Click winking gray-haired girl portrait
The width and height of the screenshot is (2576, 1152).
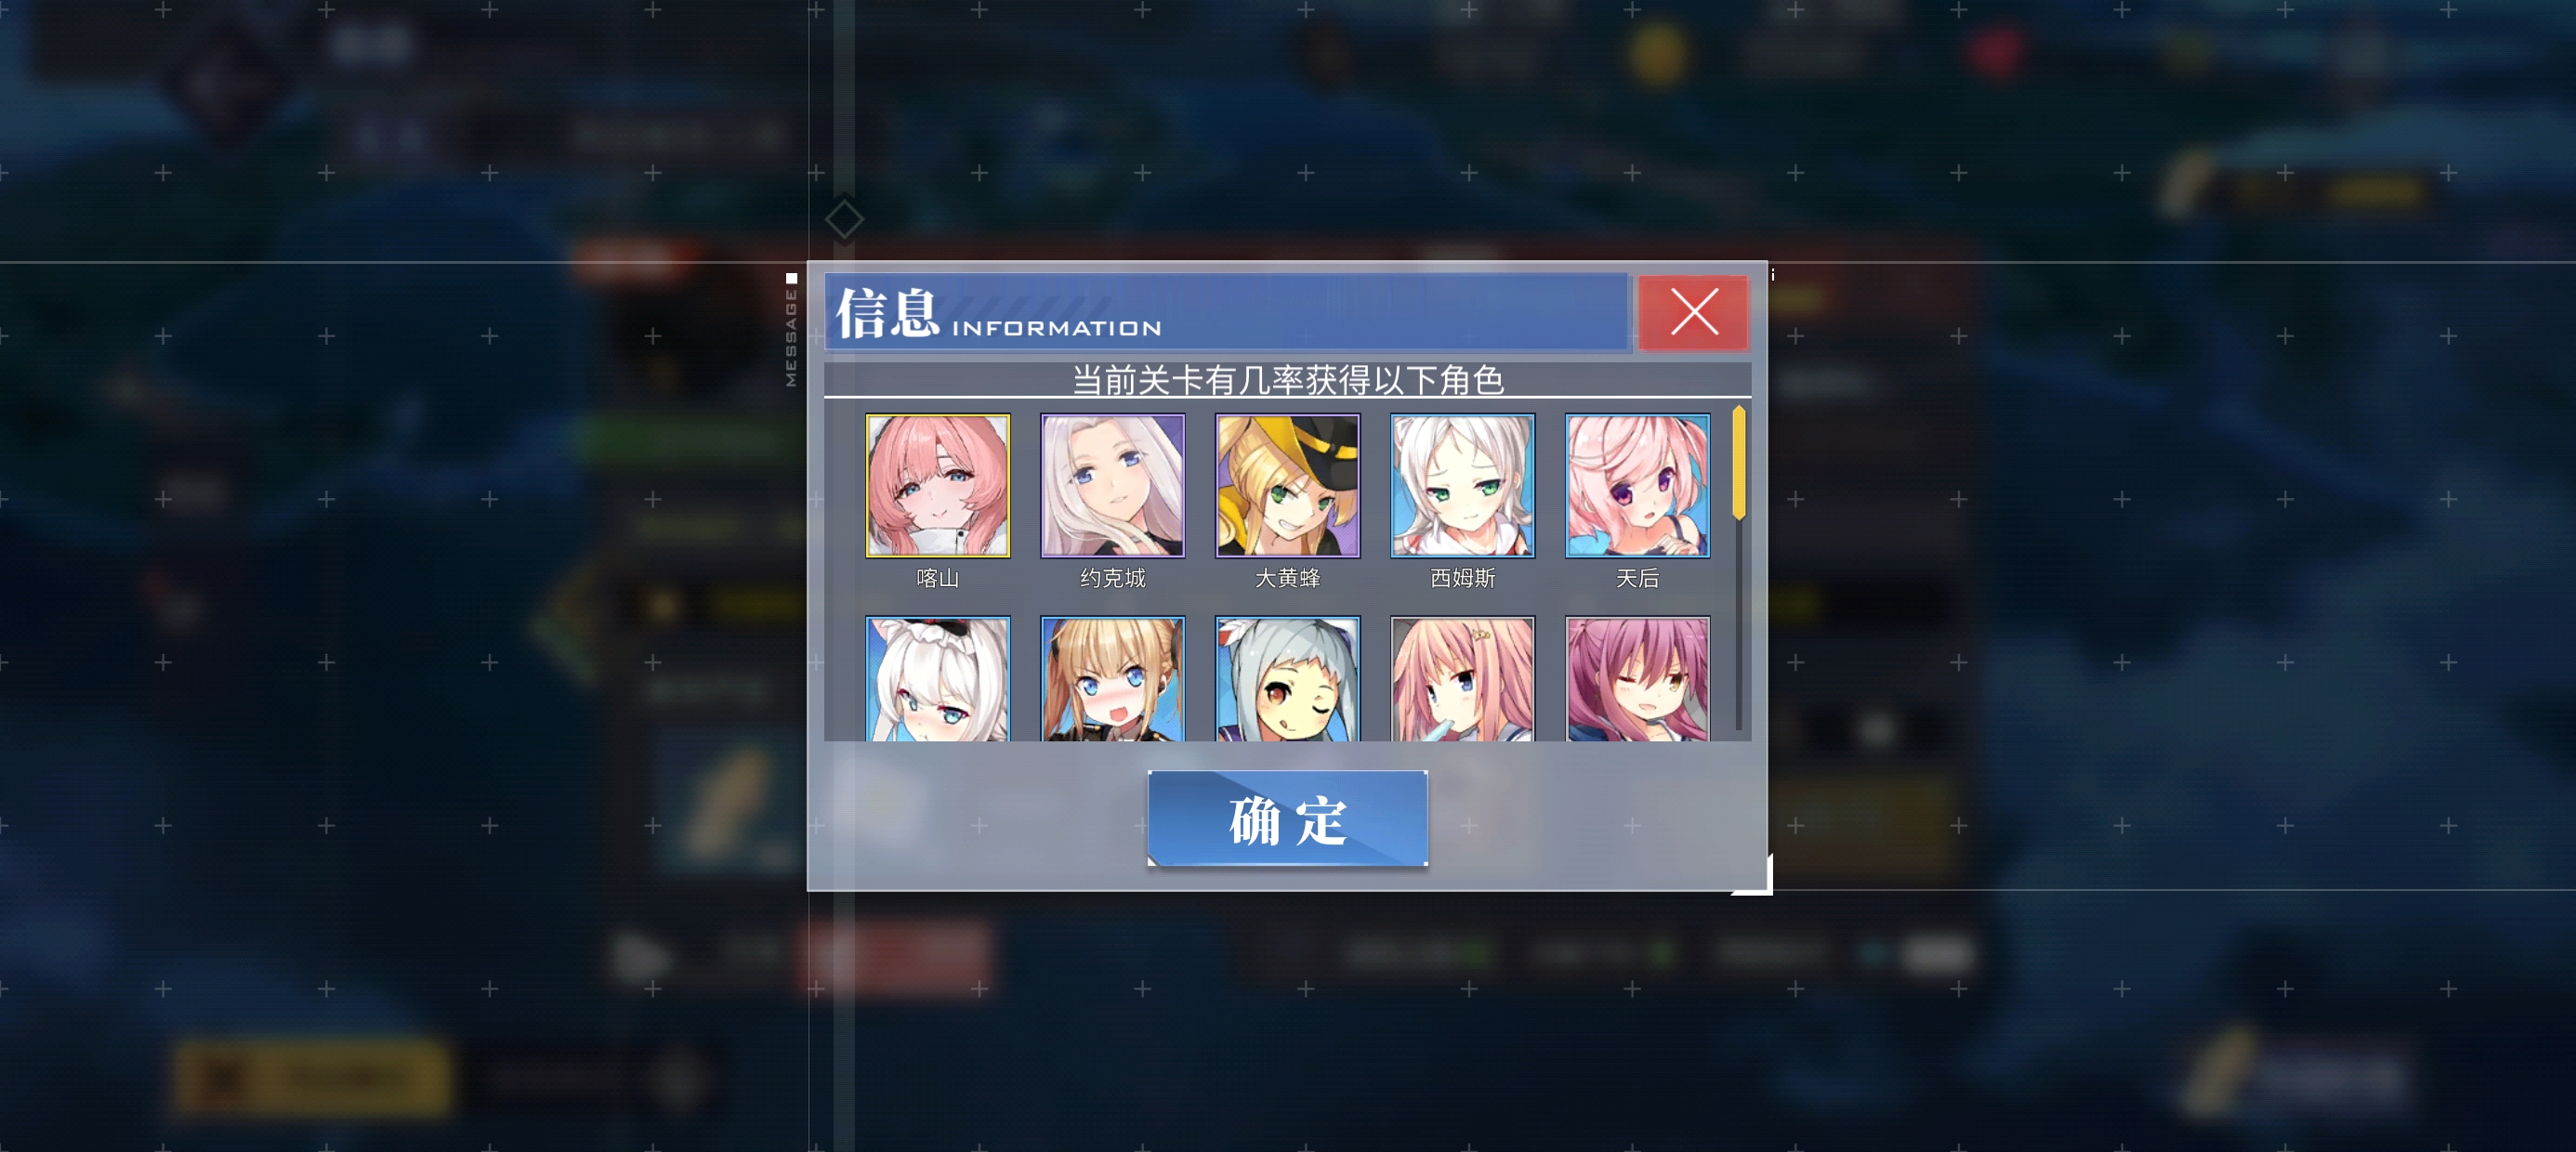(1287, 678)
